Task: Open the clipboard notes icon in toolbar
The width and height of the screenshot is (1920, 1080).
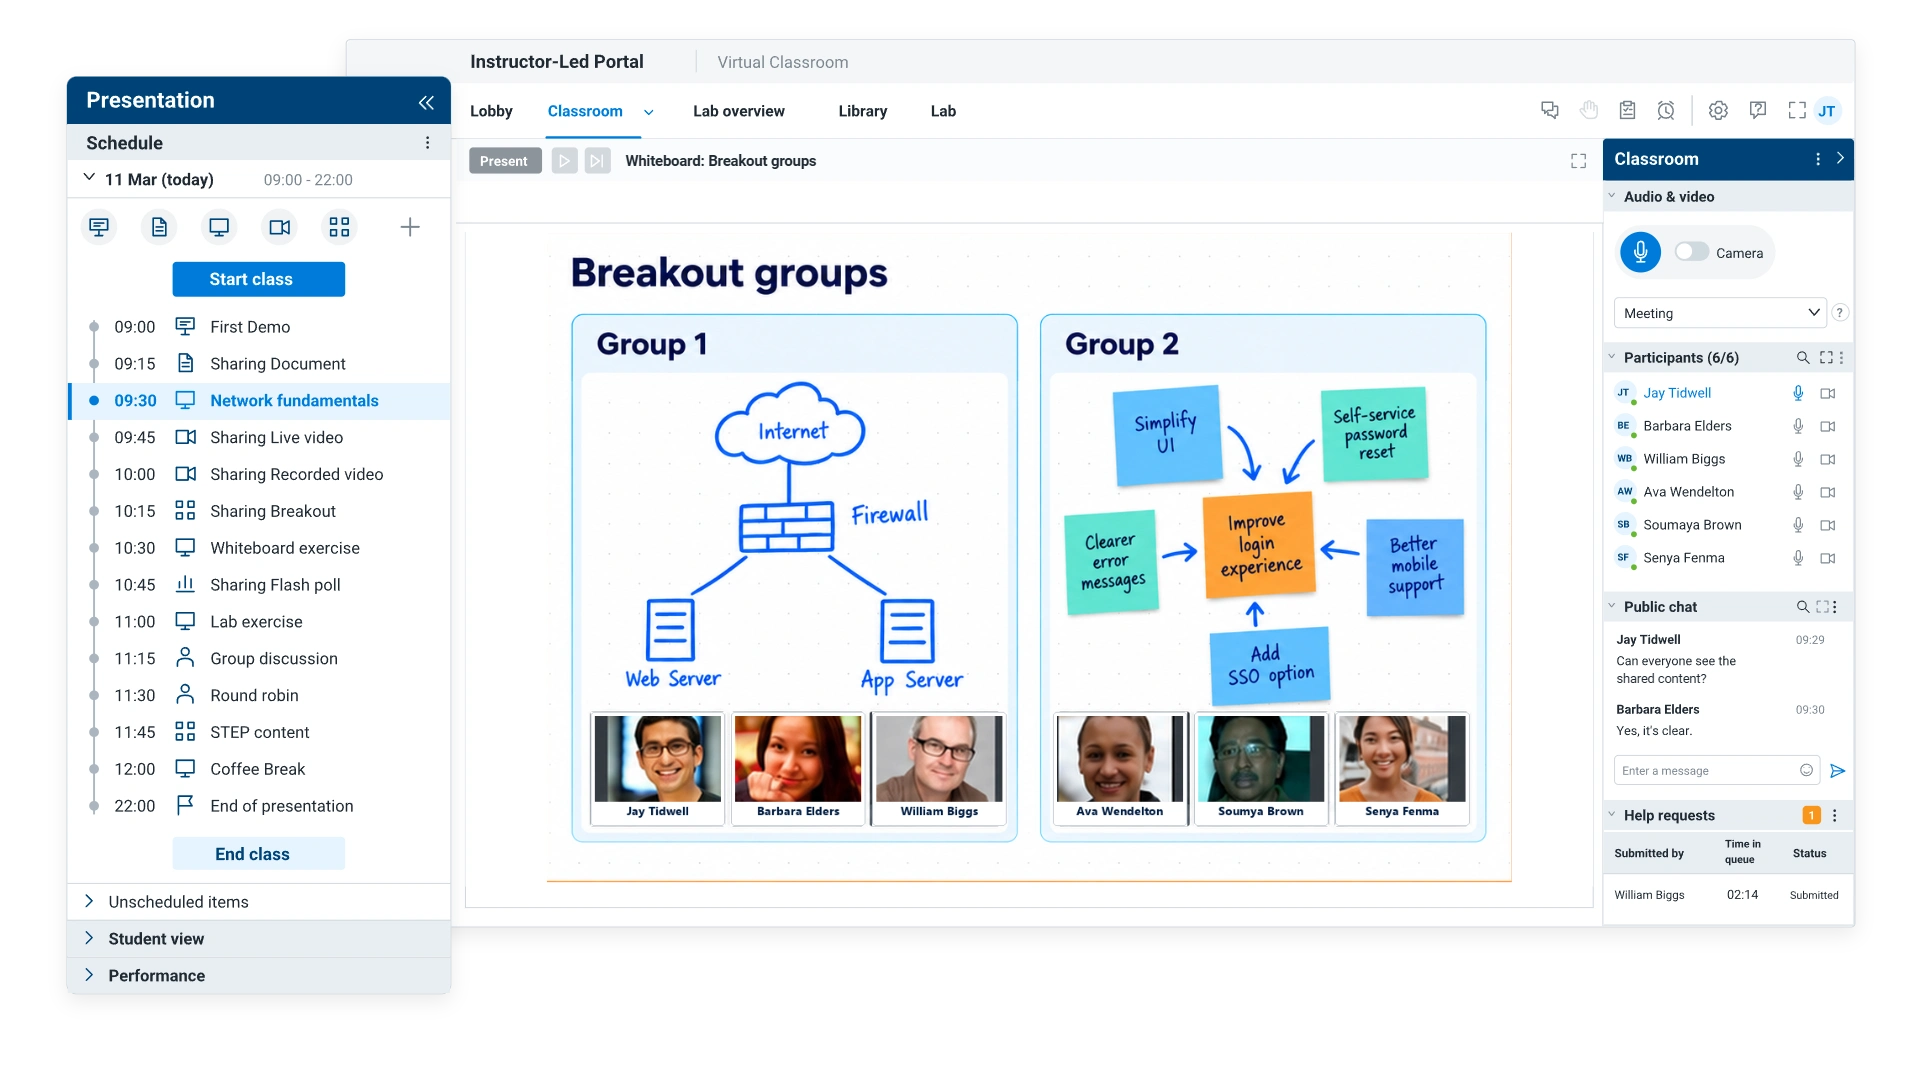Action: point(1628,110)
